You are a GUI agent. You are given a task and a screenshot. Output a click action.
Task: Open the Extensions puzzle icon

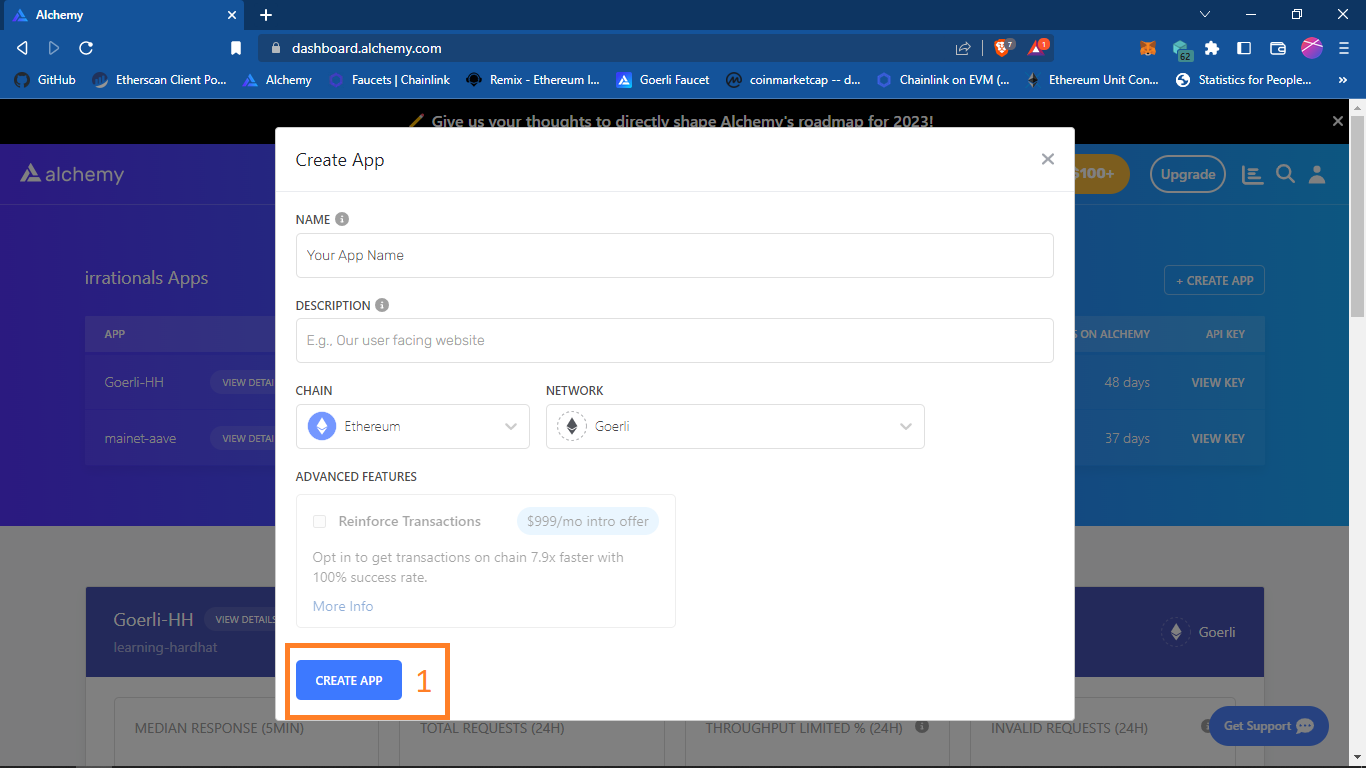[x=1212, y=48]
